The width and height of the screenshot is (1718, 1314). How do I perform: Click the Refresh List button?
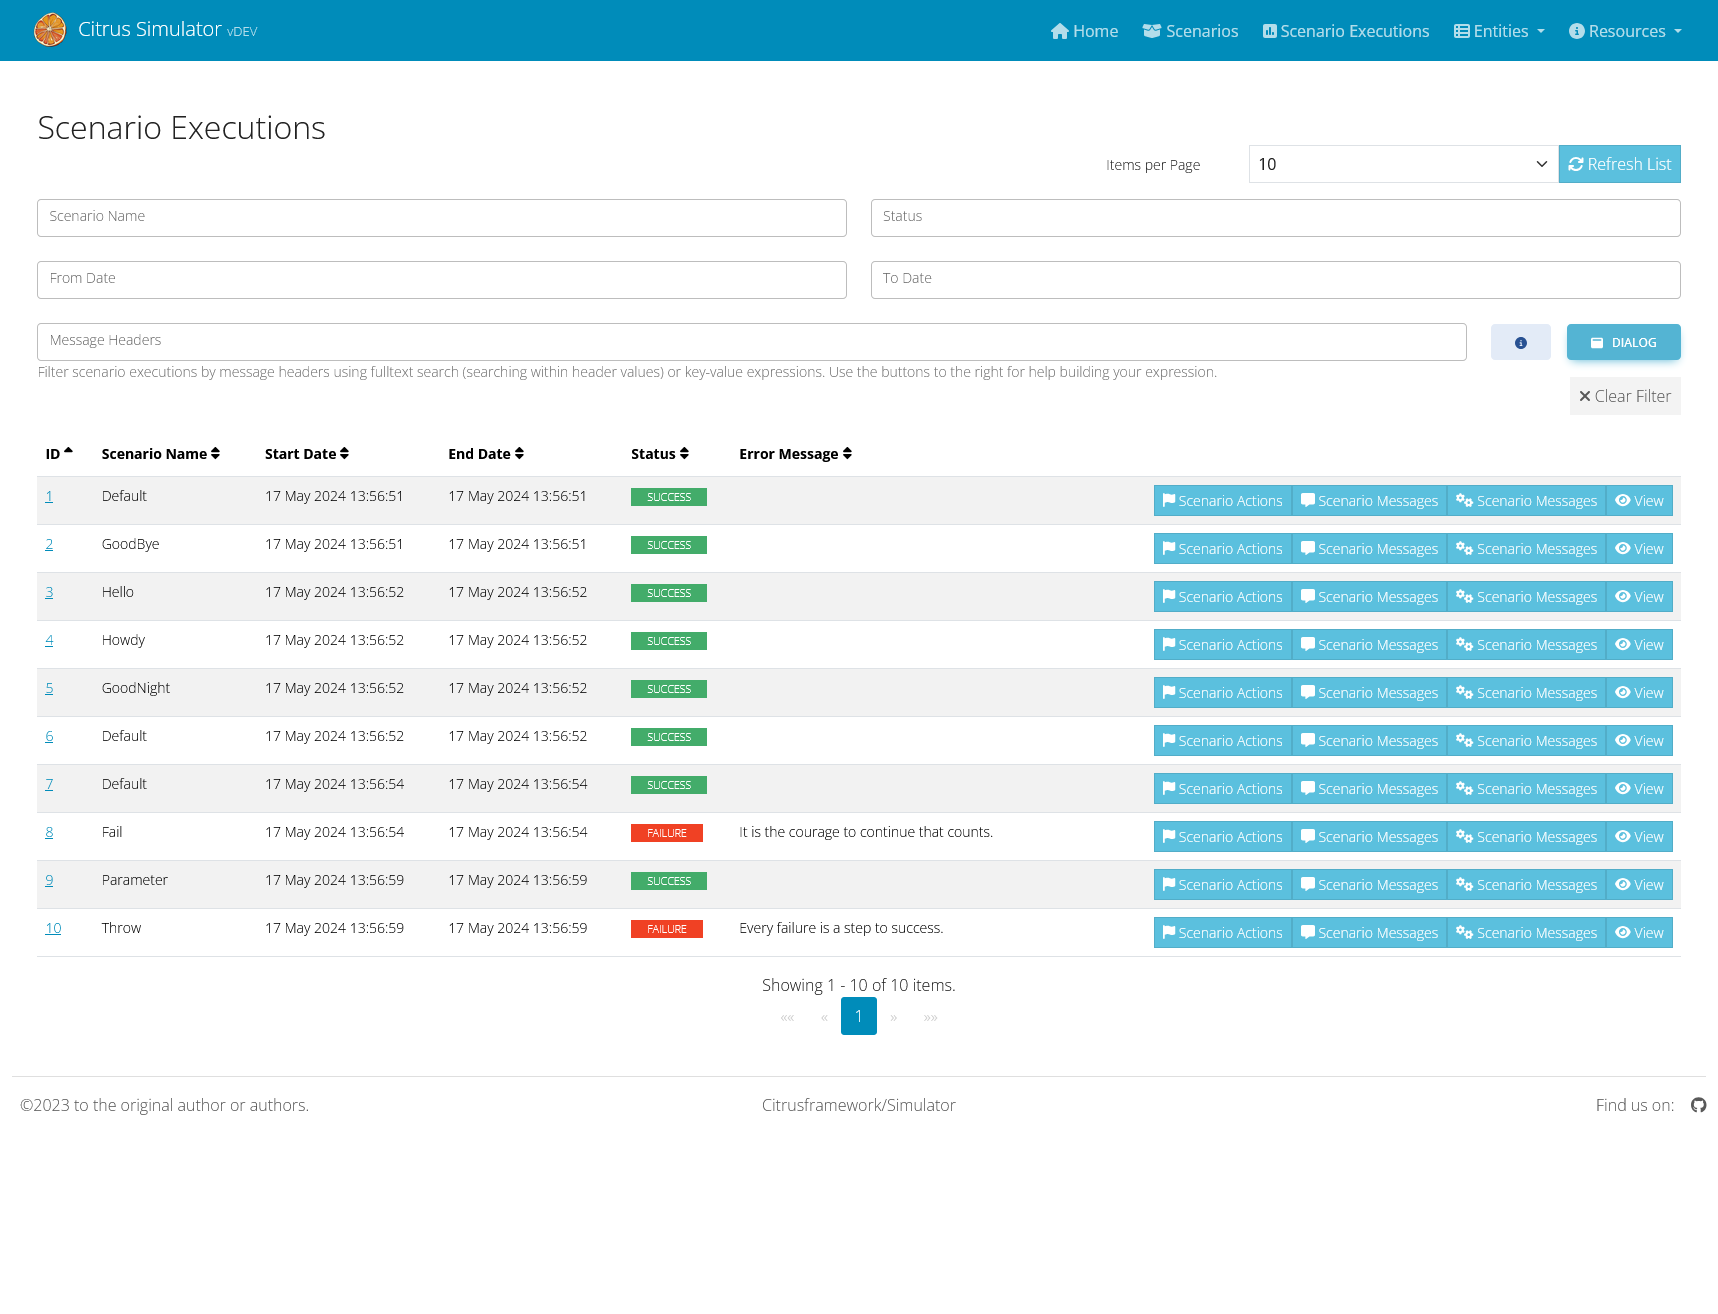(x=1619, y=164)
